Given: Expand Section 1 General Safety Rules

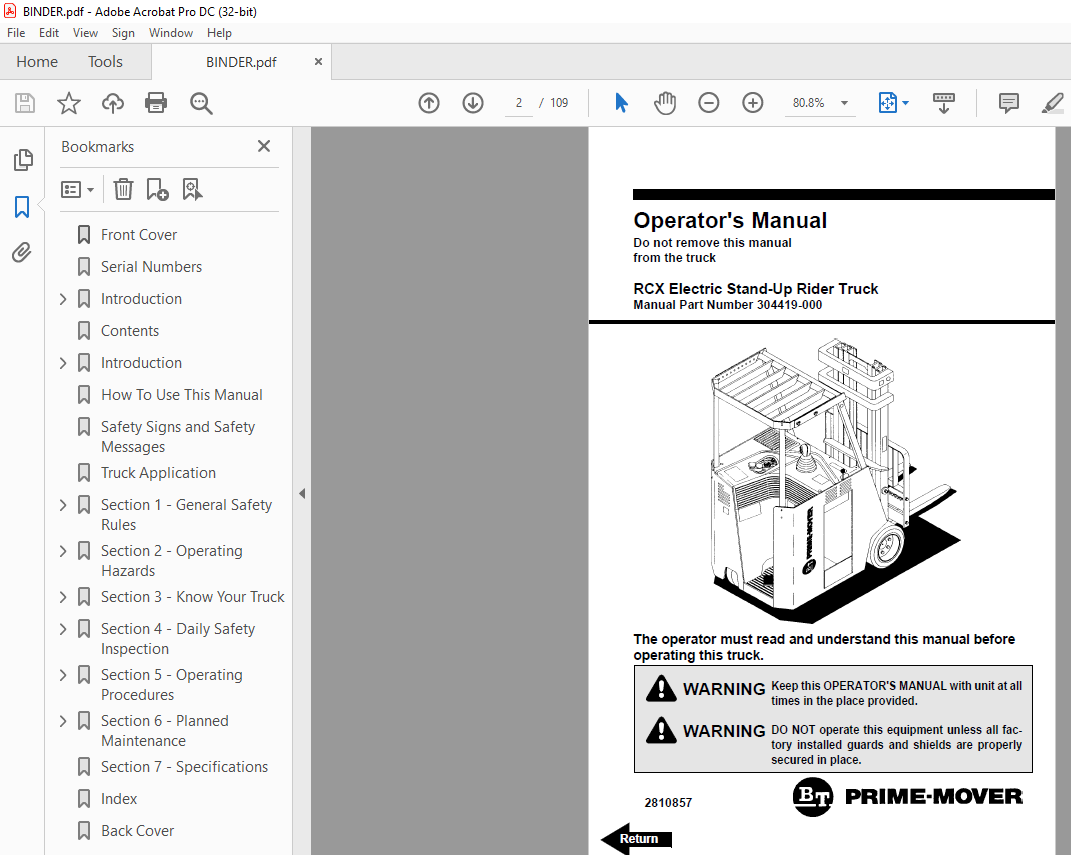Looking at the screenshot, I should point(63,505).
